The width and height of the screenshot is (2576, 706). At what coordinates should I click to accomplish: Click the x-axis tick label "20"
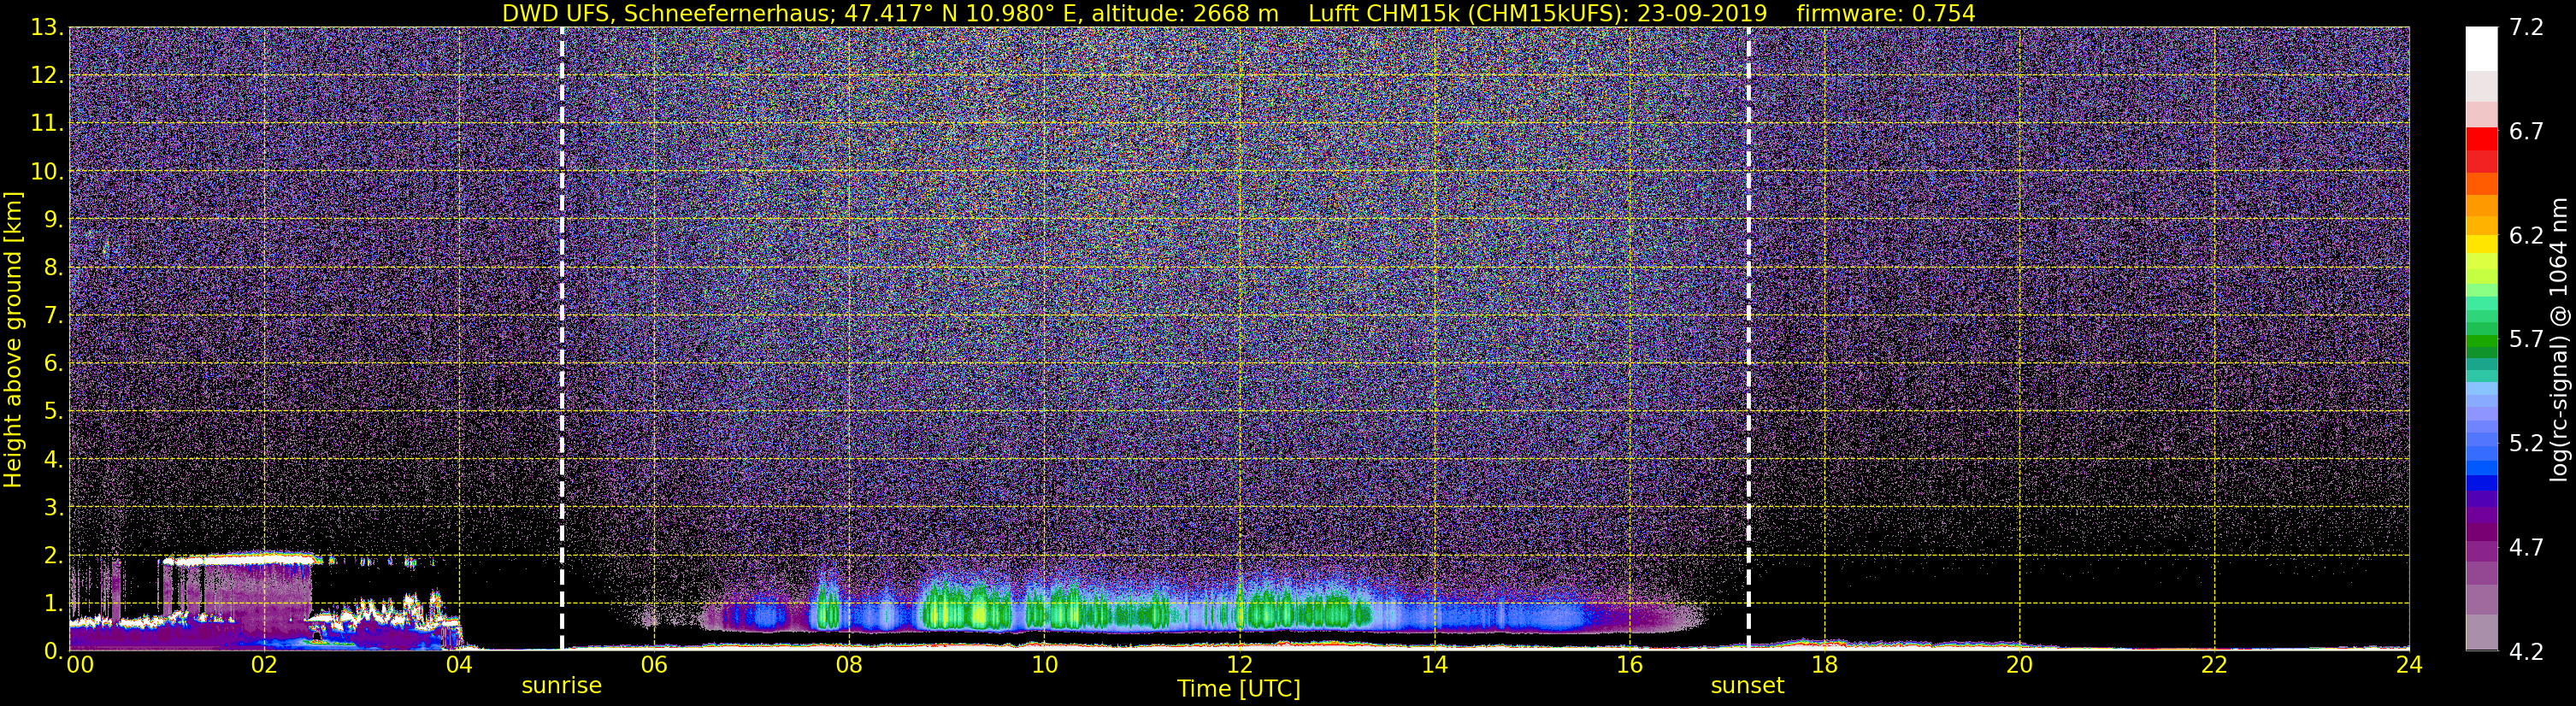2019,665
